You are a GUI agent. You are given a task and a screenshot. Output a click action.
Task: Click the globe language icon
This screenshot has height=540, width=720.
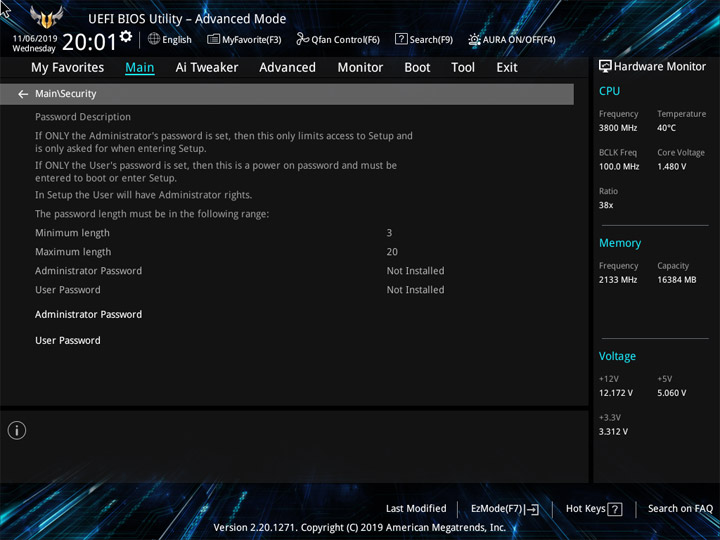pos(154,39)
